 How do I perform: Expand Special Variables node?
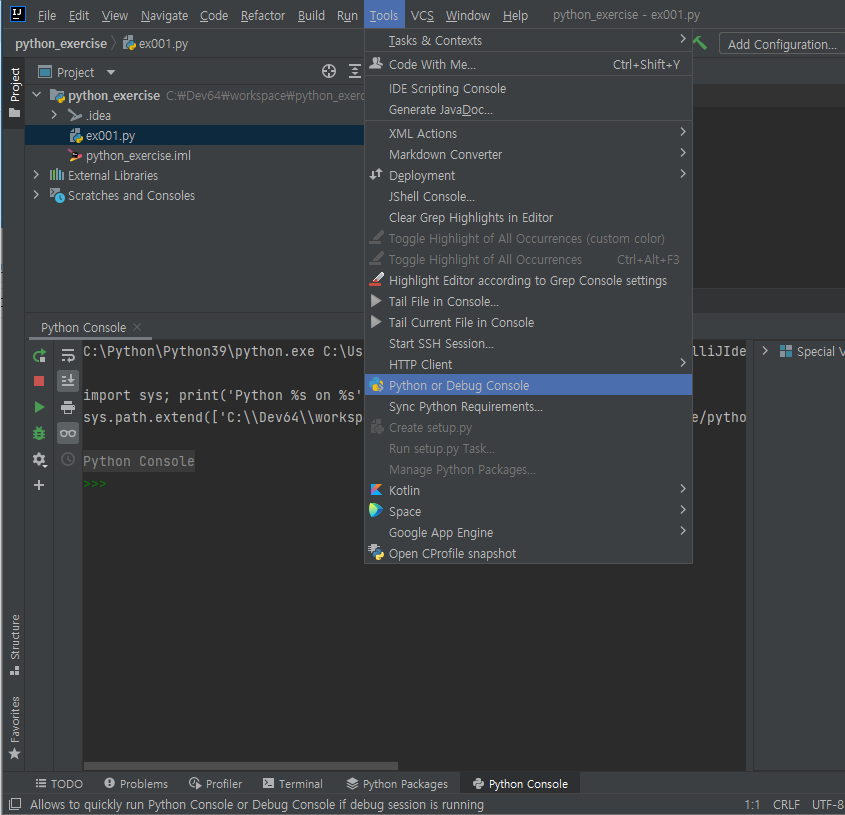765,351
